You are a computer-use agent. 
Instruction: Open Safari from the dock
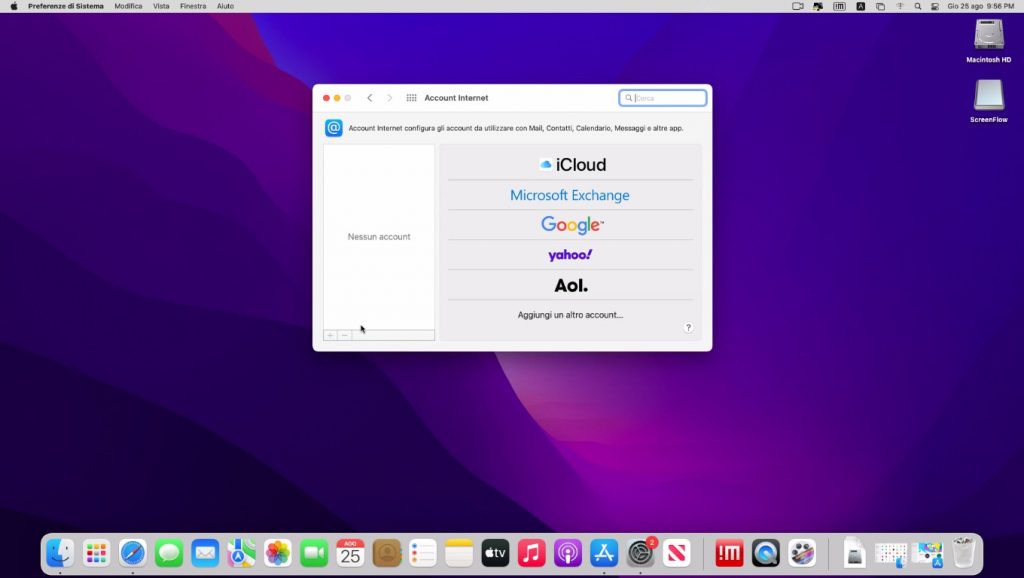pos(133,553)
